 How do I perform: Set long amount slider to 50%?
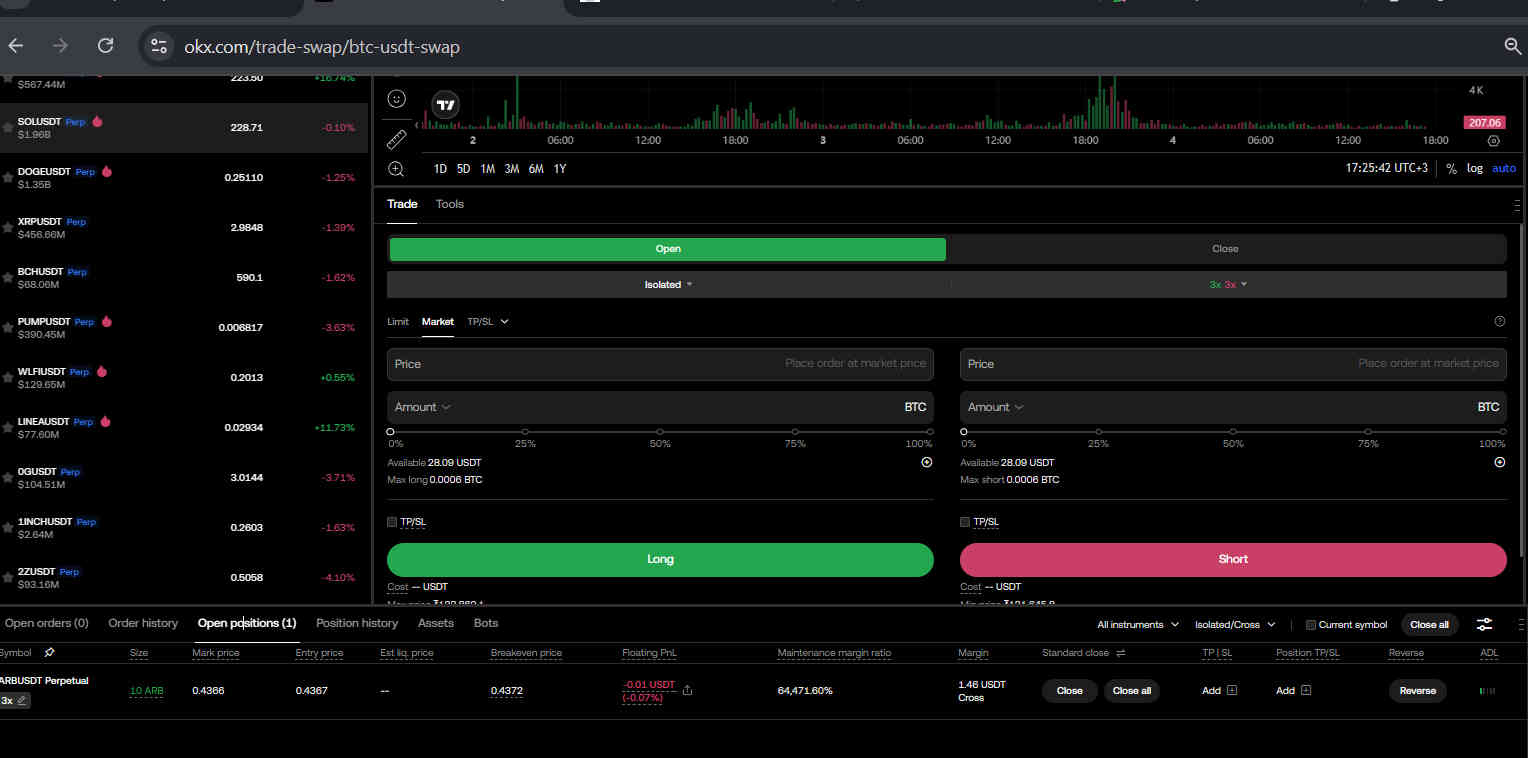click(x=660, y=432)
